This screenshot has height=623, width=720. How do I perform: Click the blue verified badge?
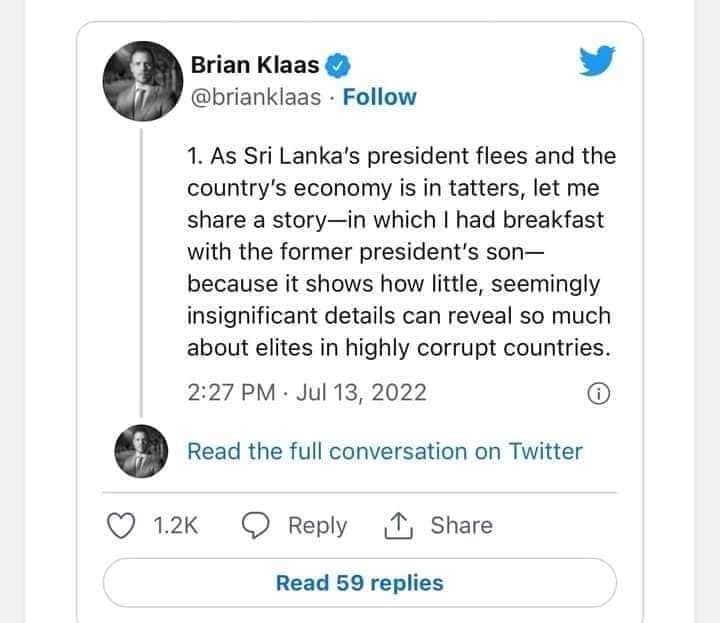(x=338, y=65)
